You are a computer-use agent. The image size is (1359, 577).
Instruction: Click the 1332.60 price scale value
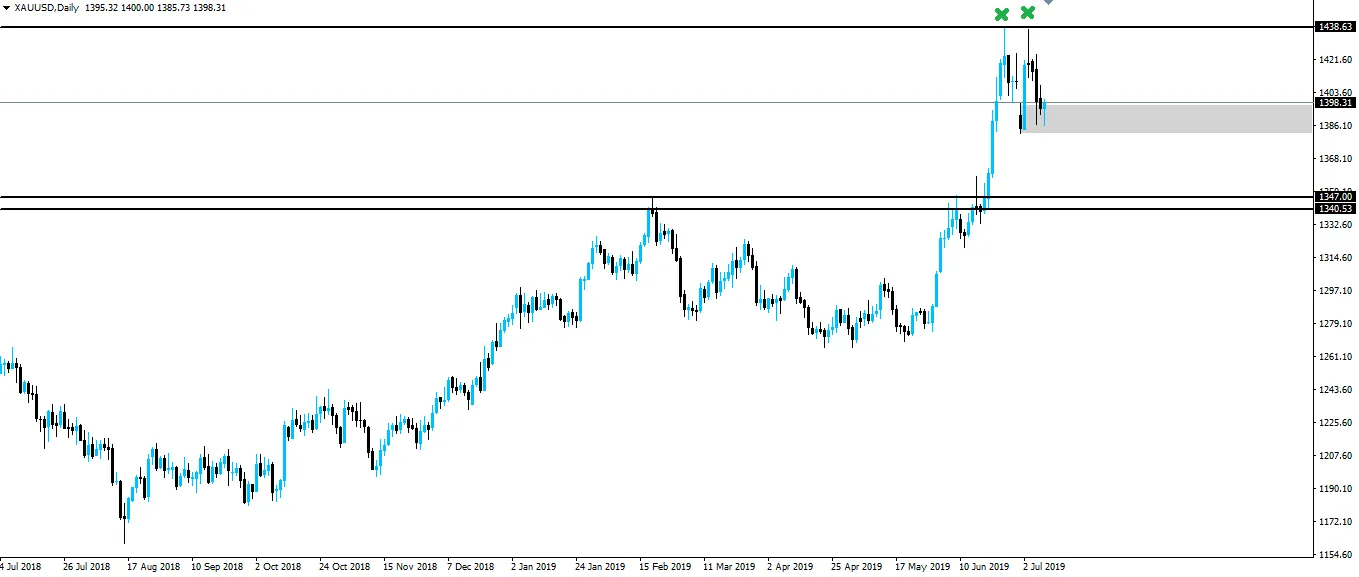[x=1335, y=225]
